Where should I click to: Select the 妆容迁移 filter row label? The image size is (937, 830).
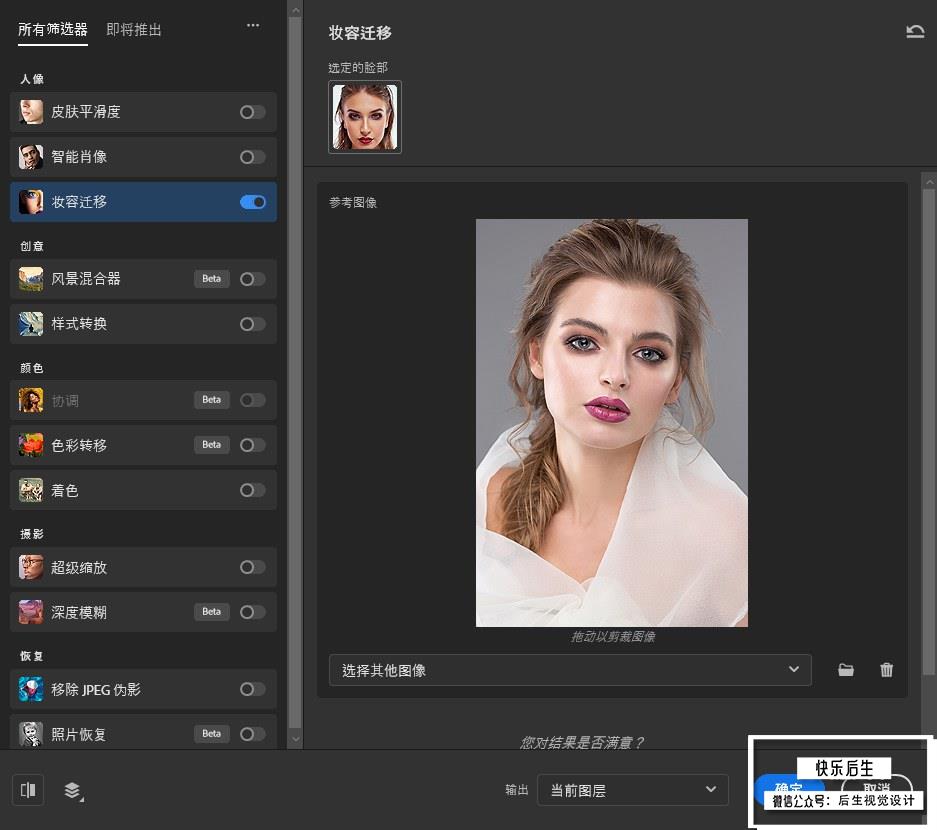click(79, 202)
